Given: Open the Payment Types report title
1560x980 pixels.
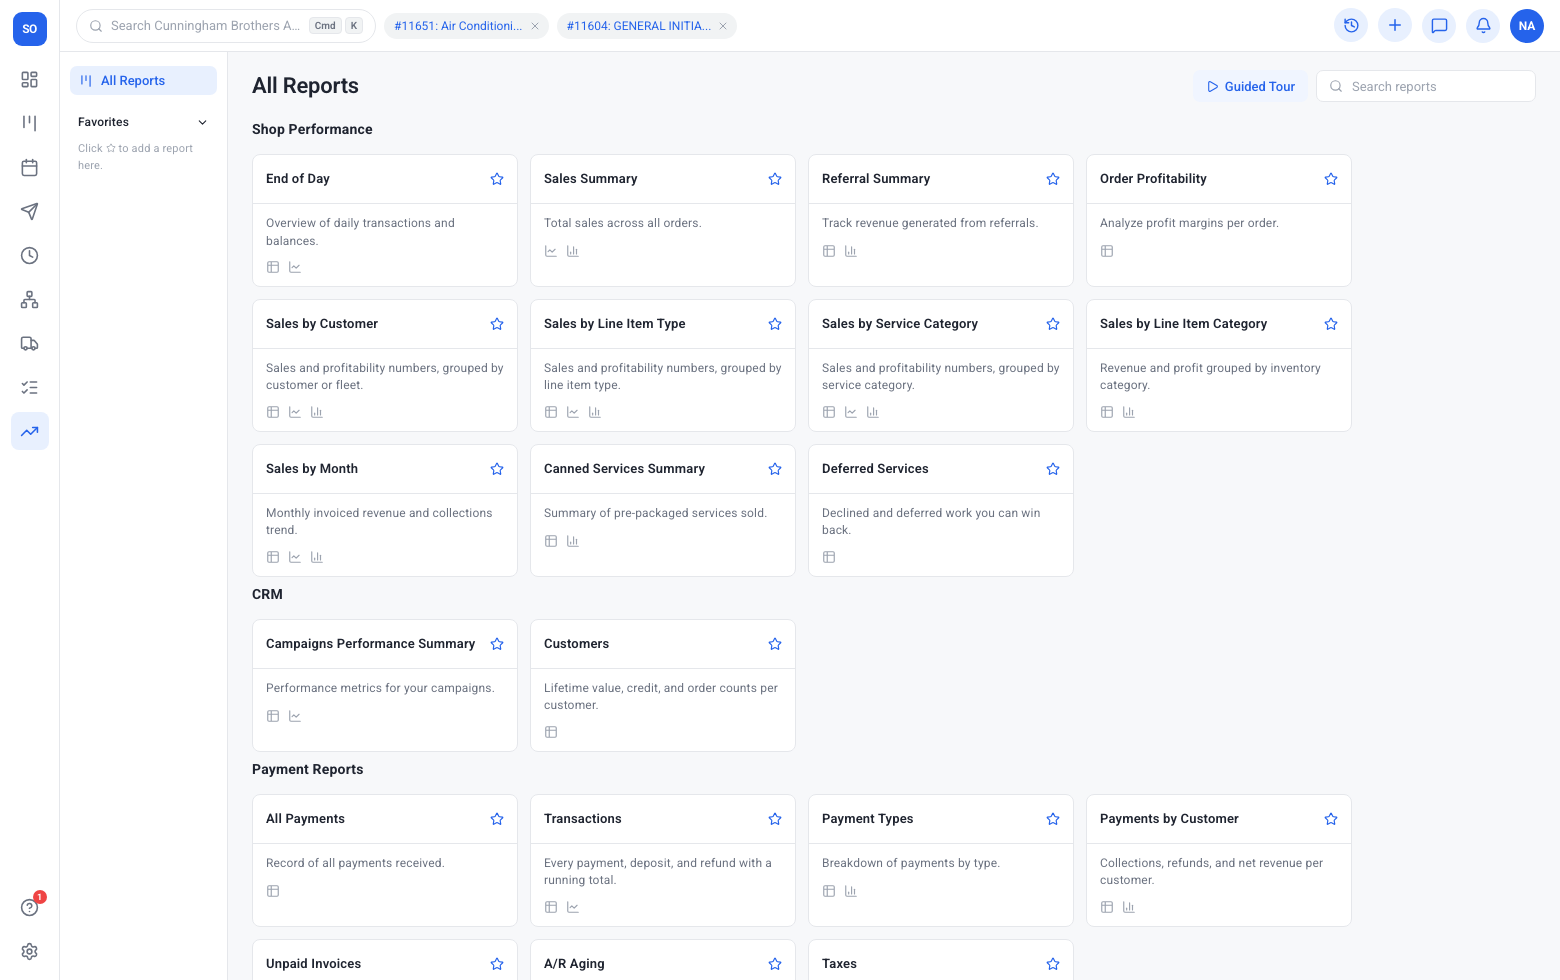Looking at the screenshot, I should click(868, 819).
